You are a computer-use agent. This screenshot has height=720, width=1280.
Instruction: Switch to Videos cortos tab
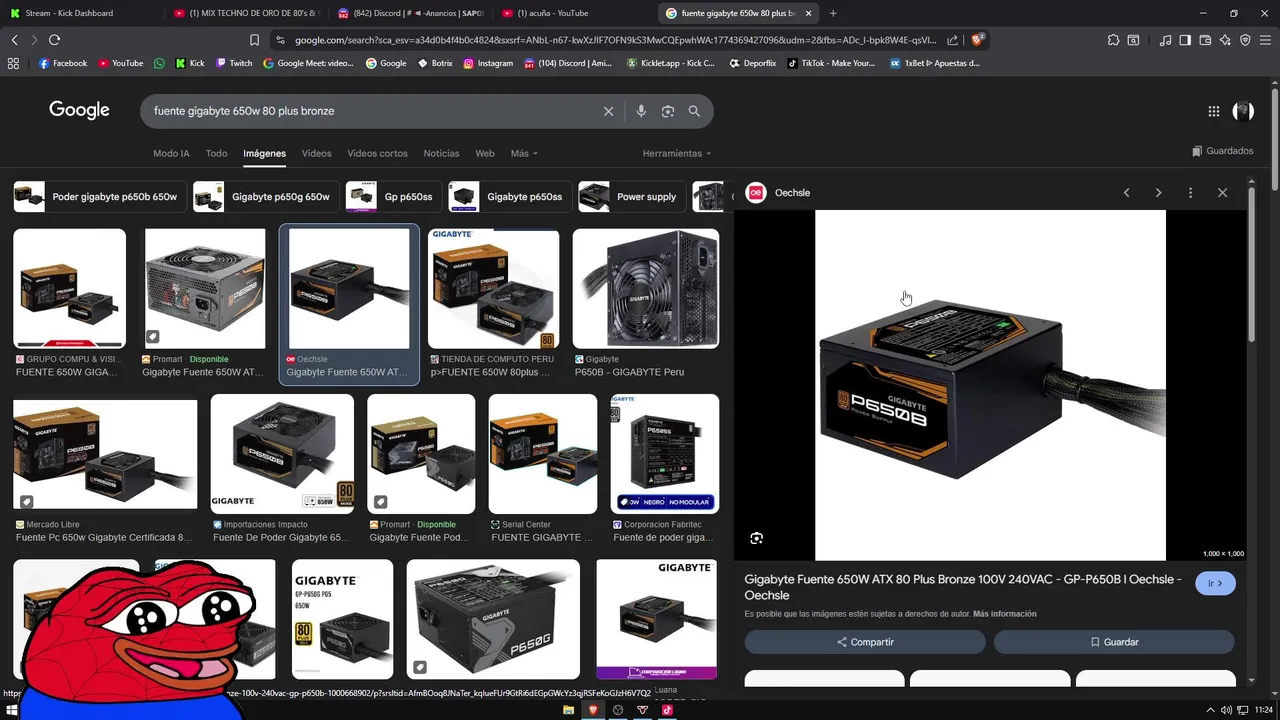(377, 153)
